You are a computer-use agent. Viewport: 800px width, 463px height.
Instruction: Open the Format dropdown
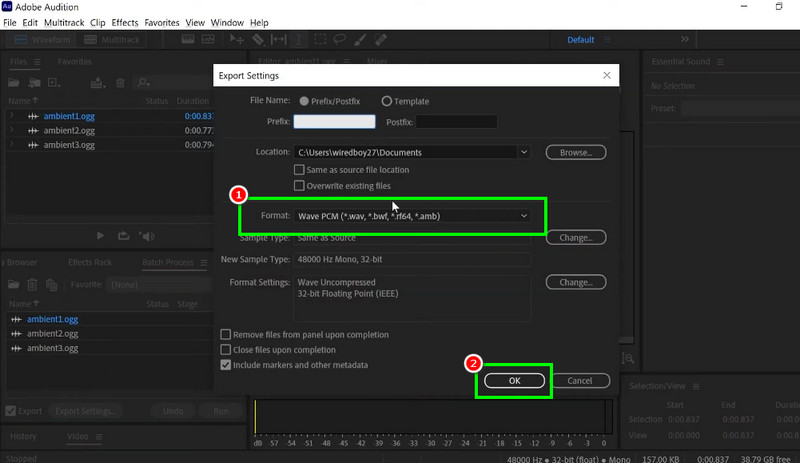412,216
